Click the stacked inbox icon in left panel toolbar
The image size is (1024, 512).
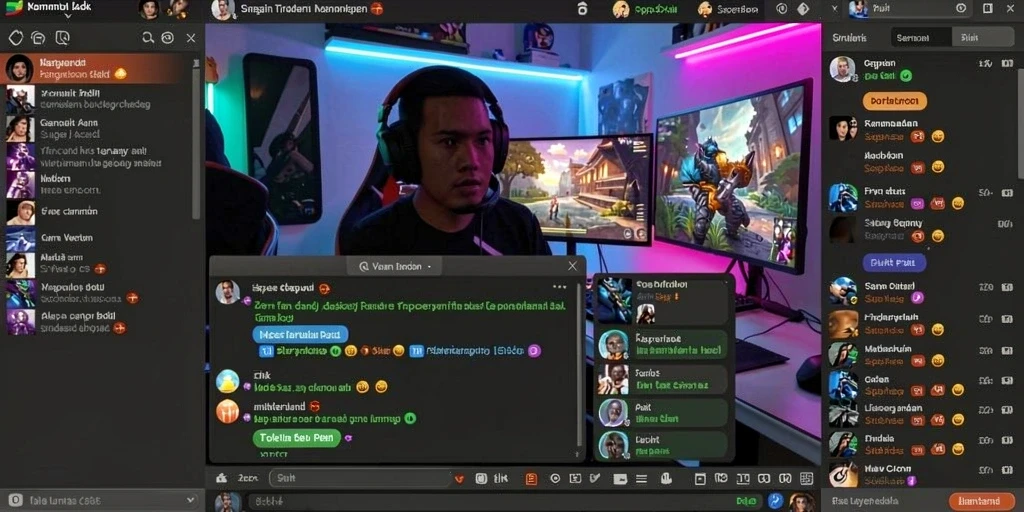pos(39,39)
